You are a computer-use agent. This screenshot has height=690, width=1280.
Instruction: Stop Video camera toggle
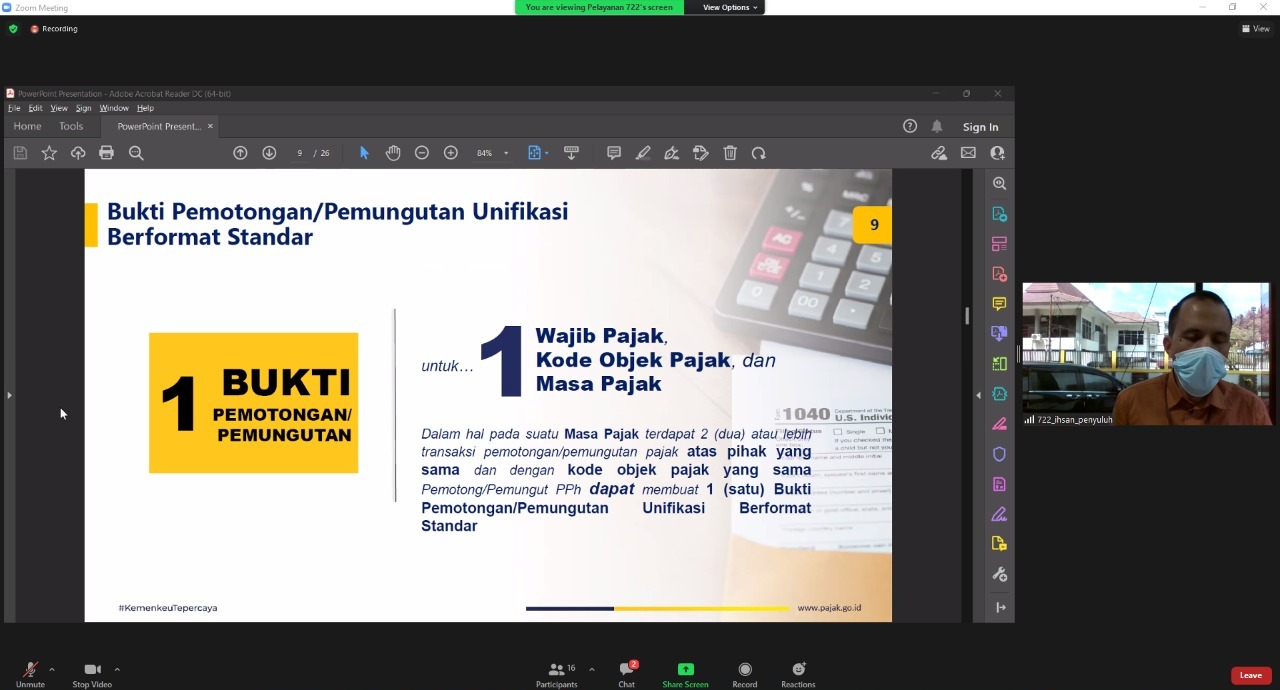click(92, 673)
